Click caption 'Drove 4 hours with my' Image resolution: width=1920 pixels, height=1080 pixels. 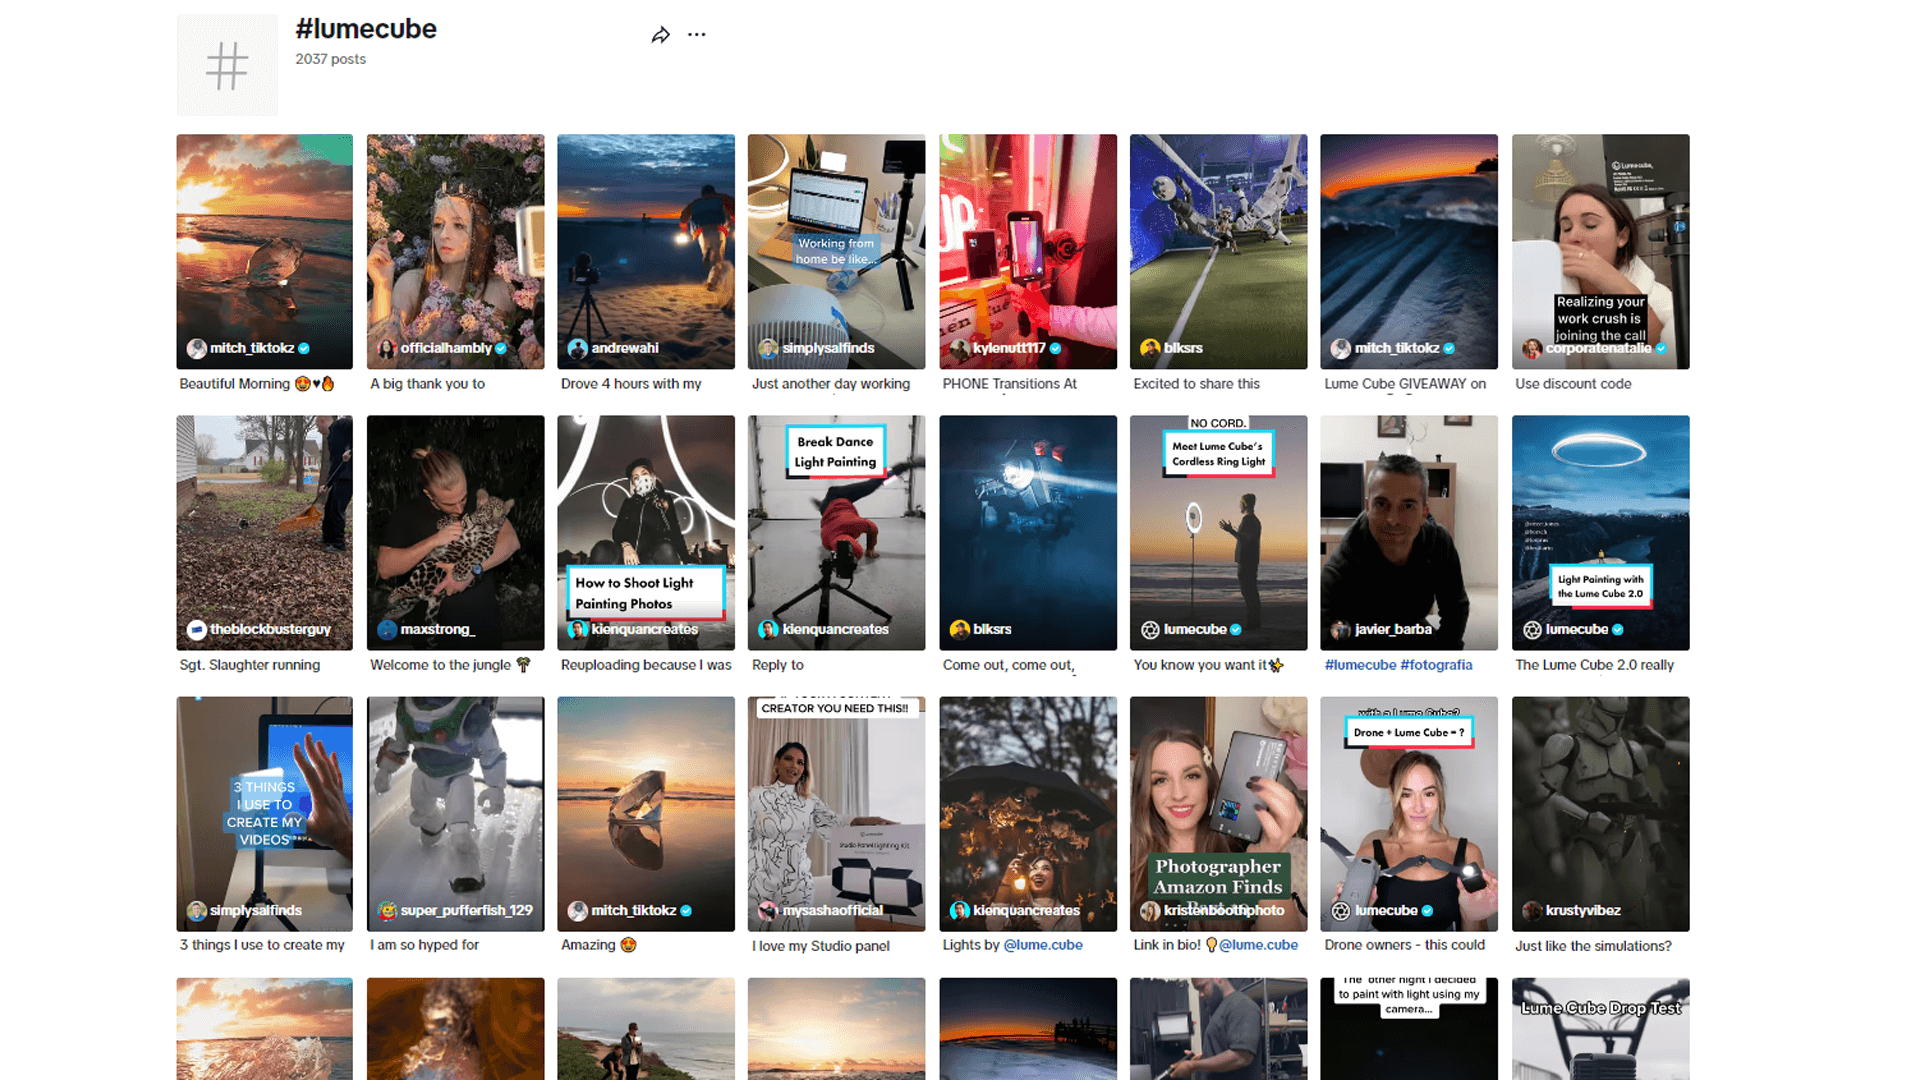pyautogui.click(x=631, y=384)
